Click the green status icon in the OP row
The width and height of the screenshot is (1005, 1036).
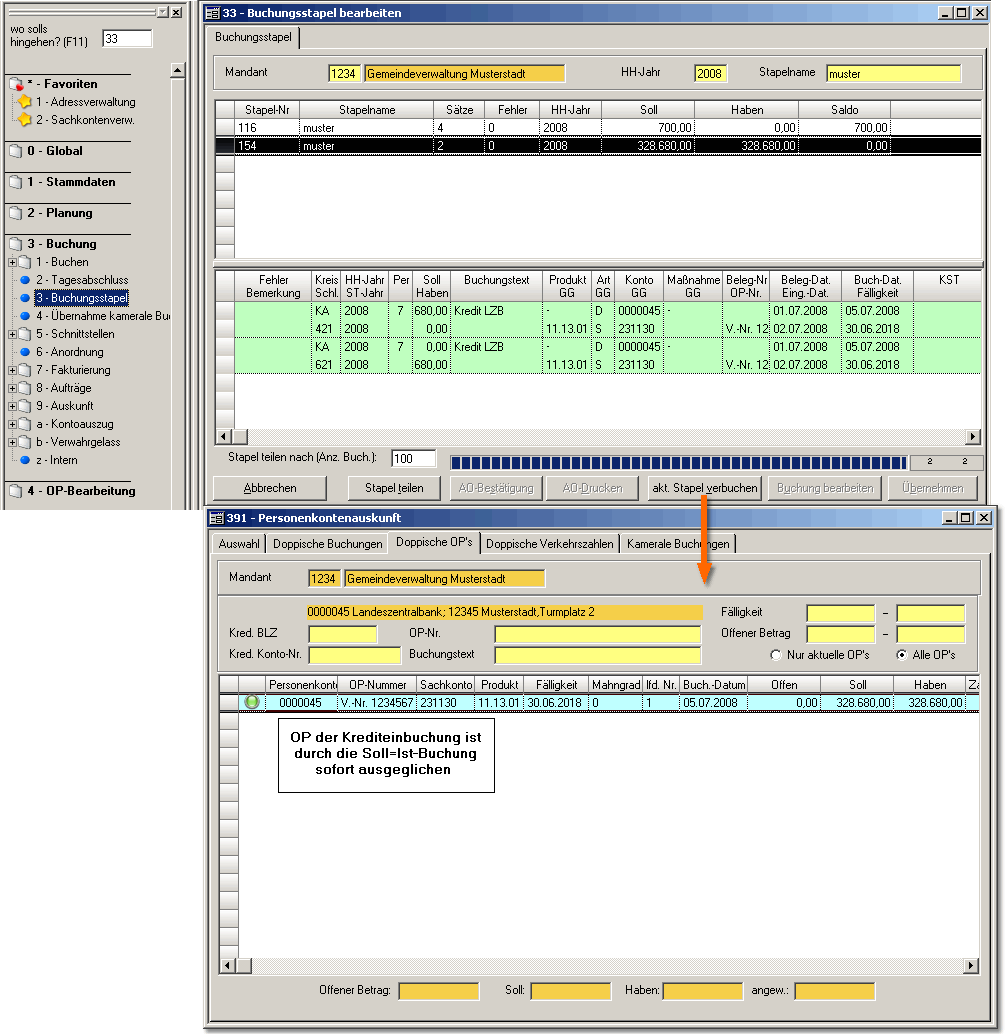coord(252,702)
